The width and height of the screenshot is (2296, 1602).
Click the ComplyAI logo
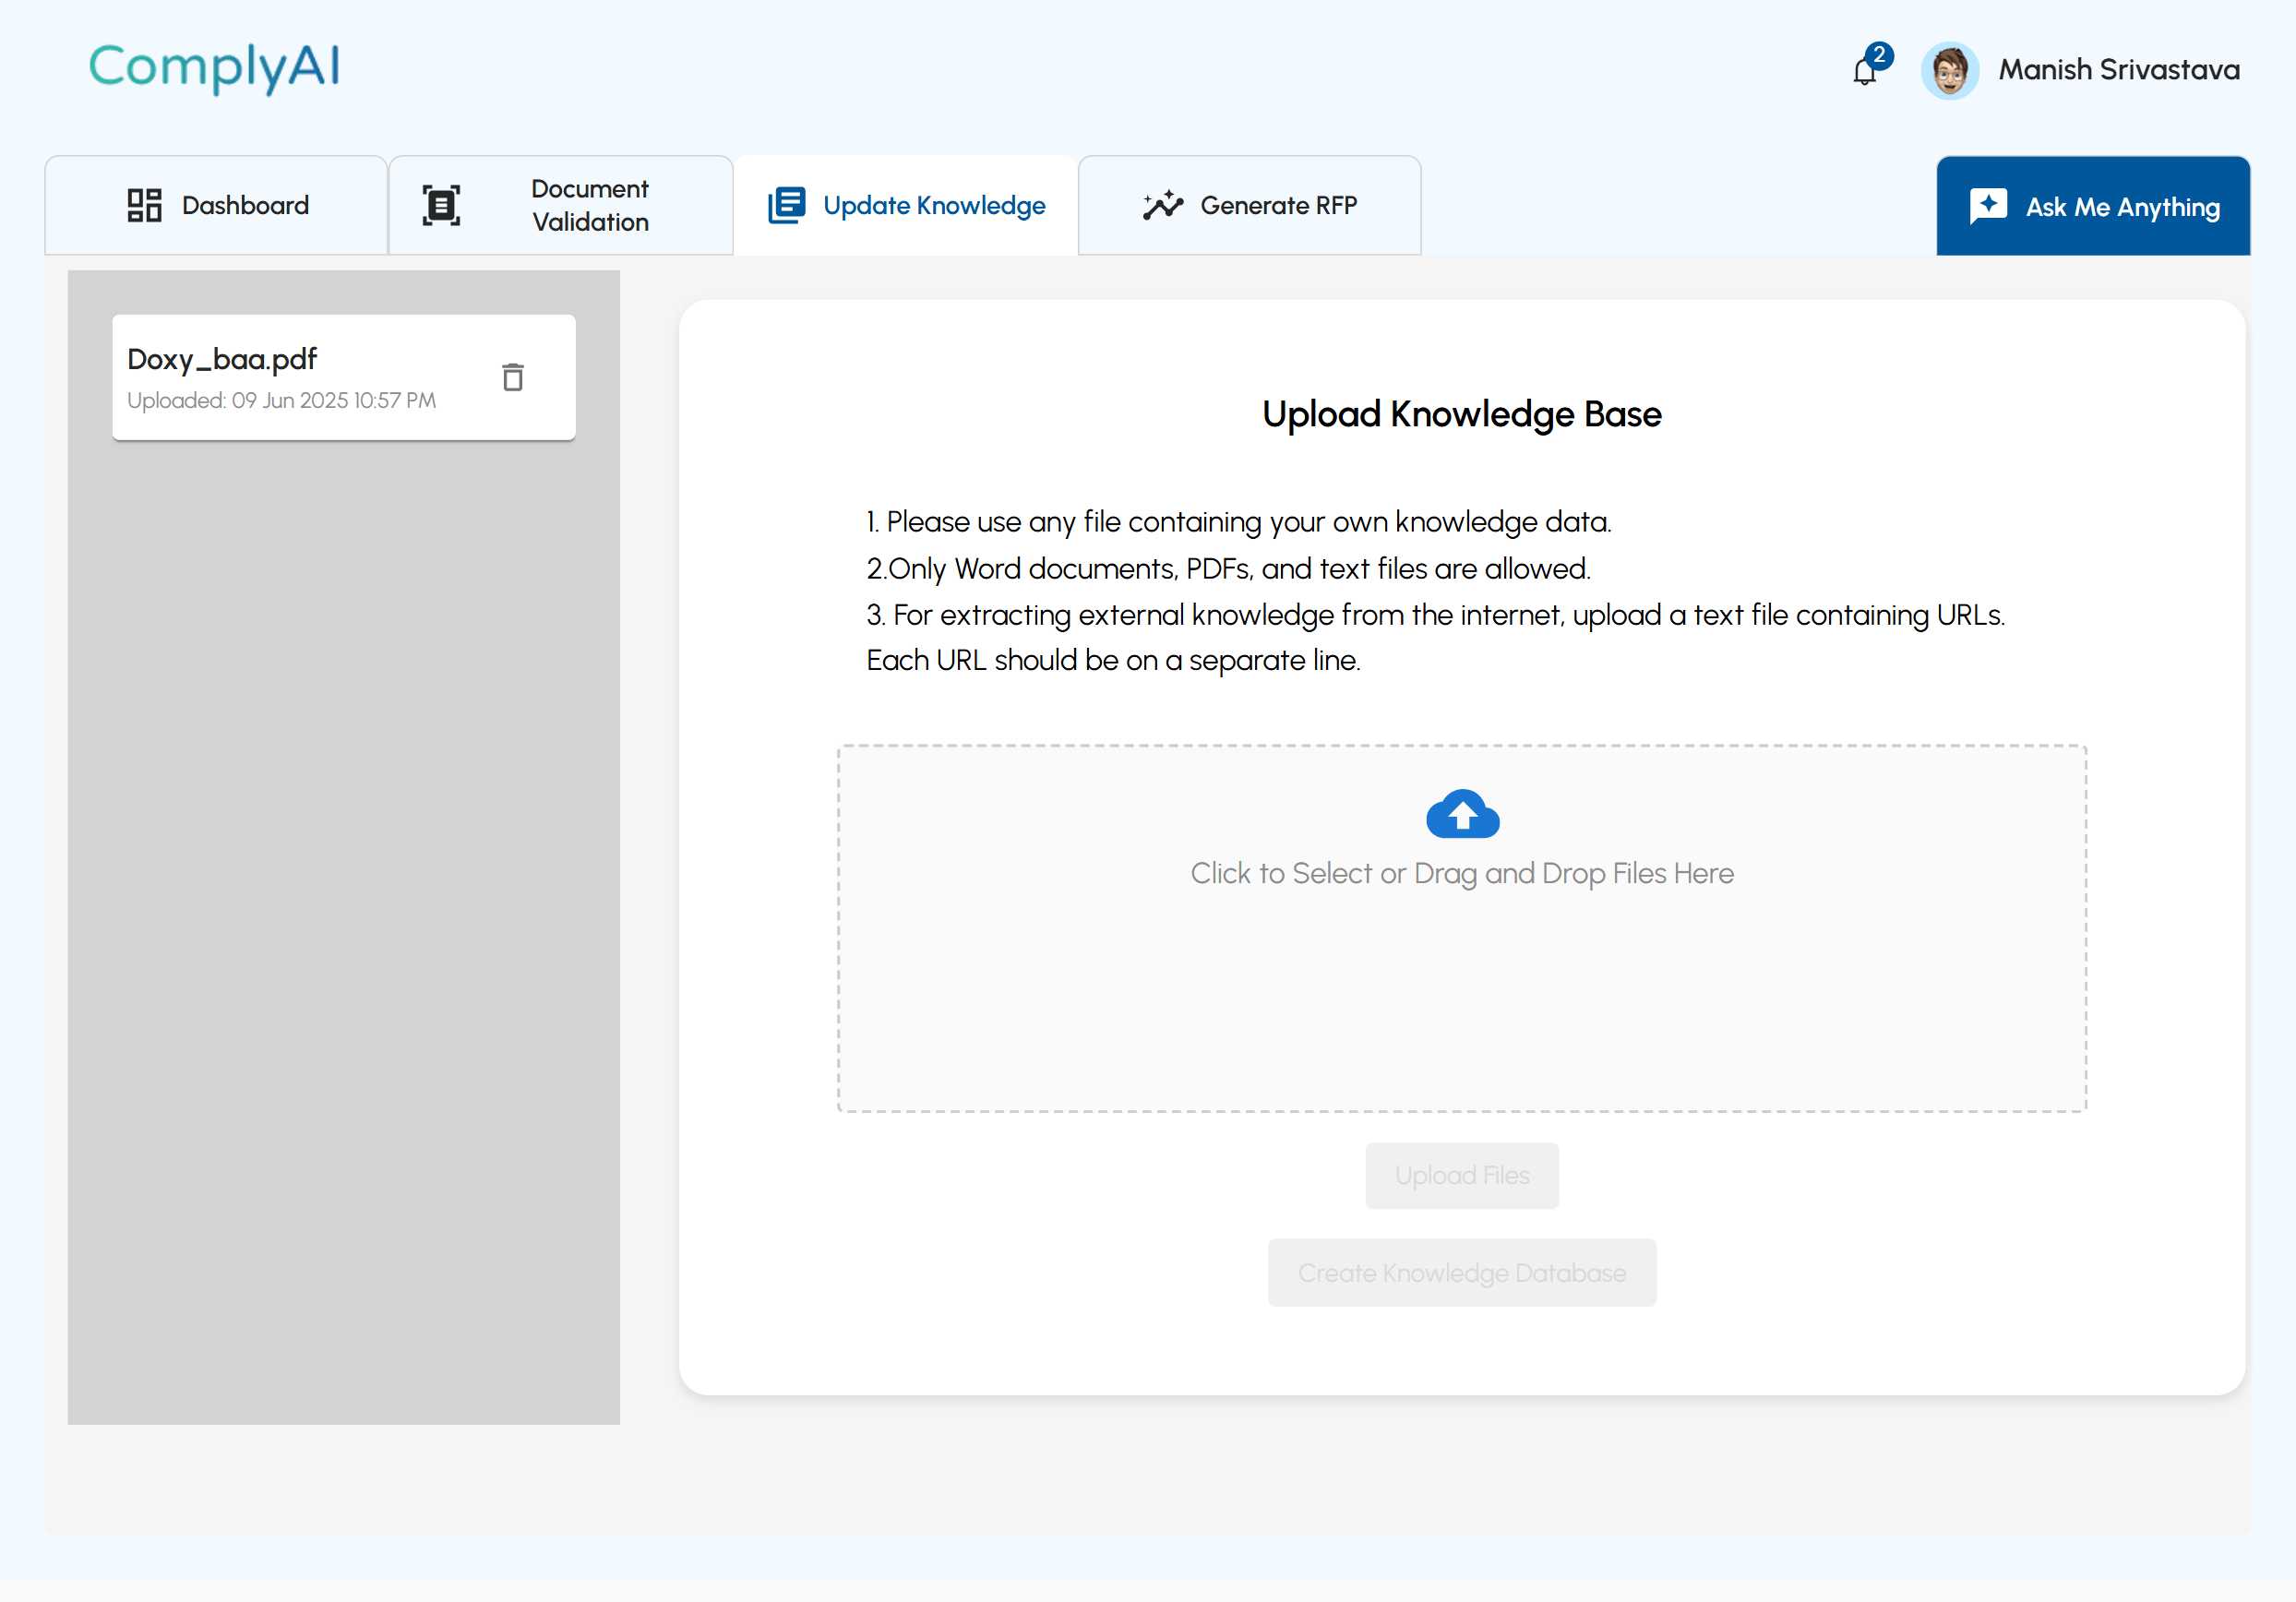pos(215,67)
